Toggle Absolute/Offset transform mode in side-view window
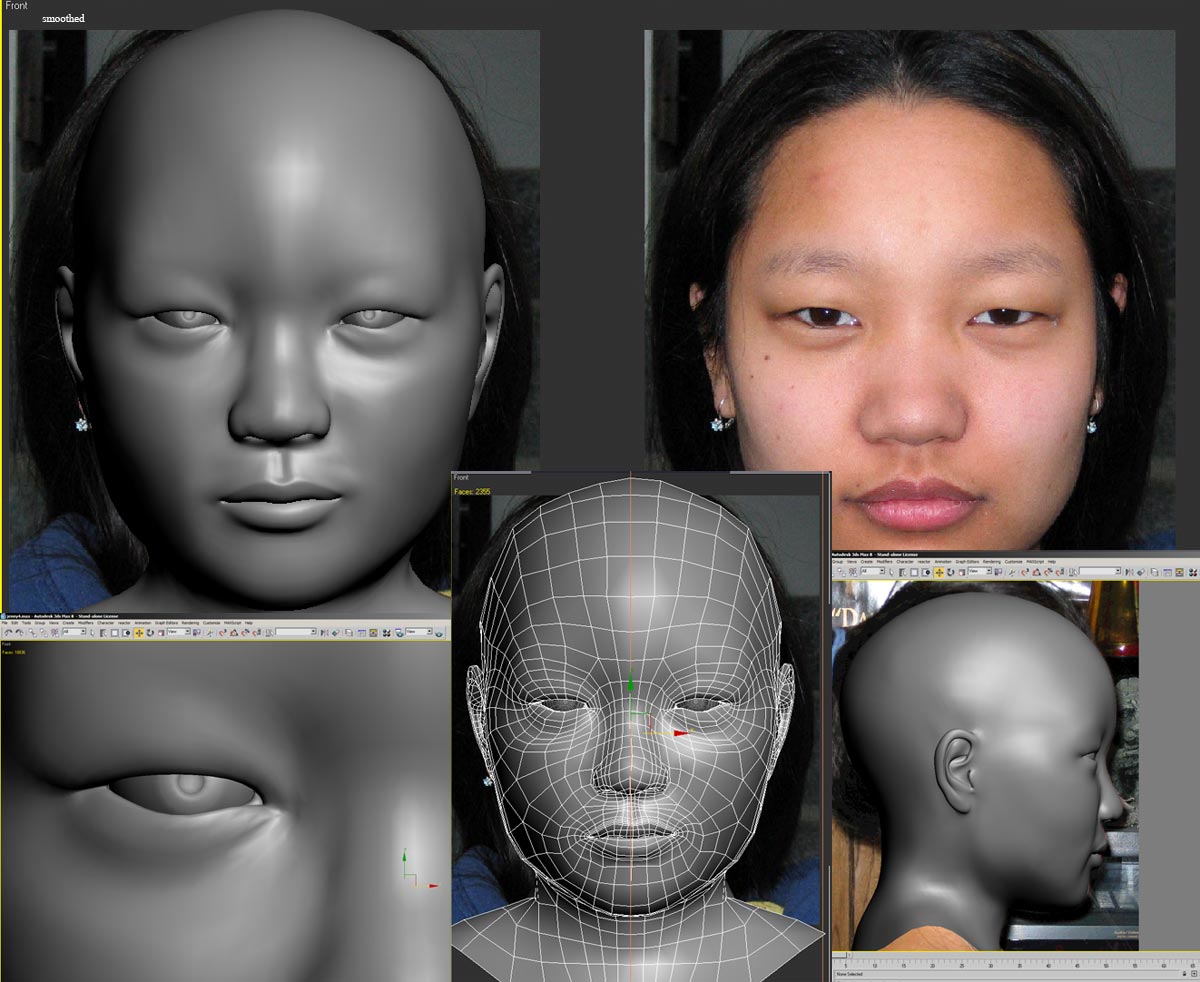This screenshot has width=1200, height=982. (1194, 974)
